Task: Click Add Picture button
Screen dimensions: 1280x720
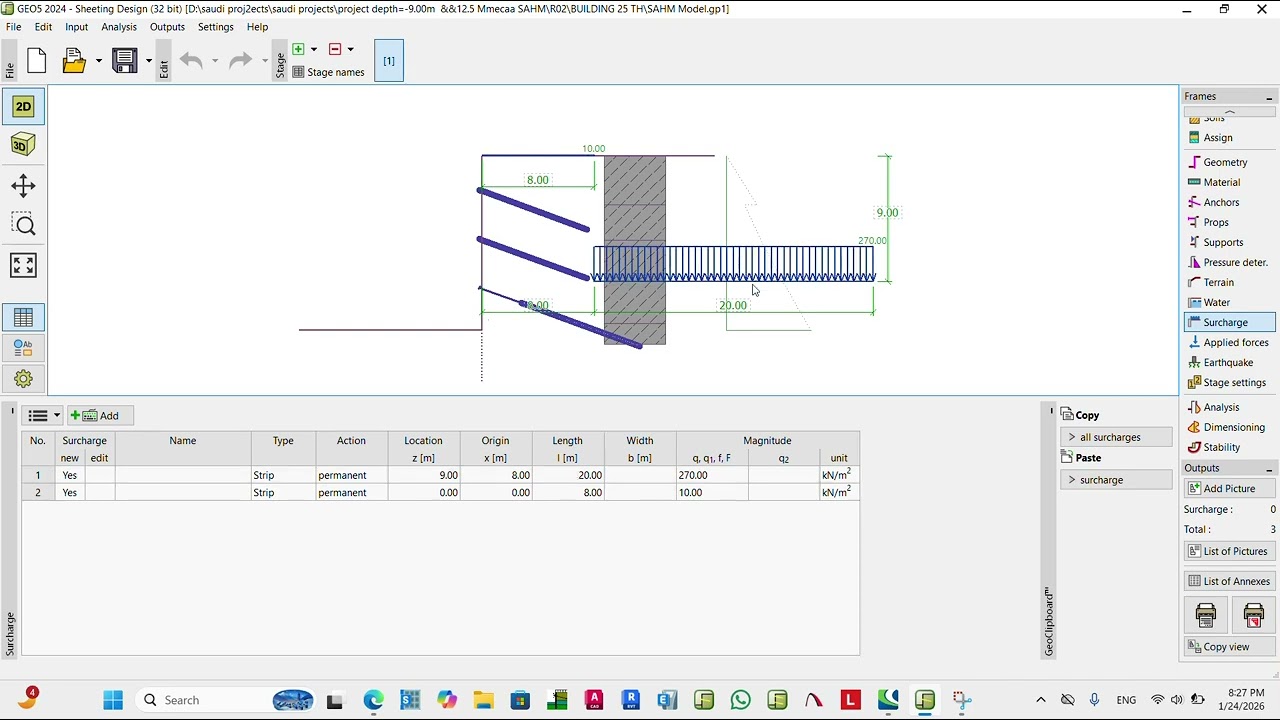Action: pos(1229,488)
